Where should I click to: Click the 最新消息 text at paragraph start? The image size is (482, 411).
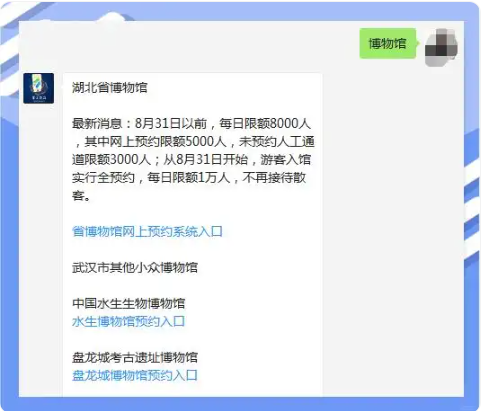[97, 124]
